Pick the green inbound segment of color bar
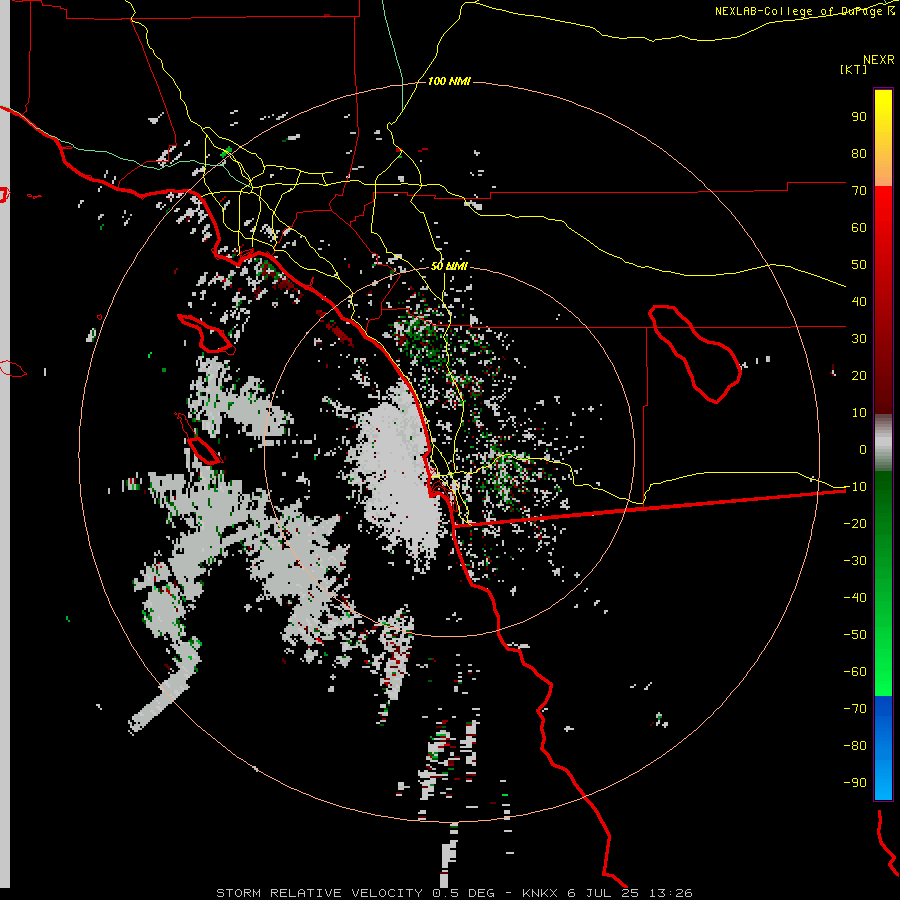This screenshot has width=900, height=900. point(883,584)
